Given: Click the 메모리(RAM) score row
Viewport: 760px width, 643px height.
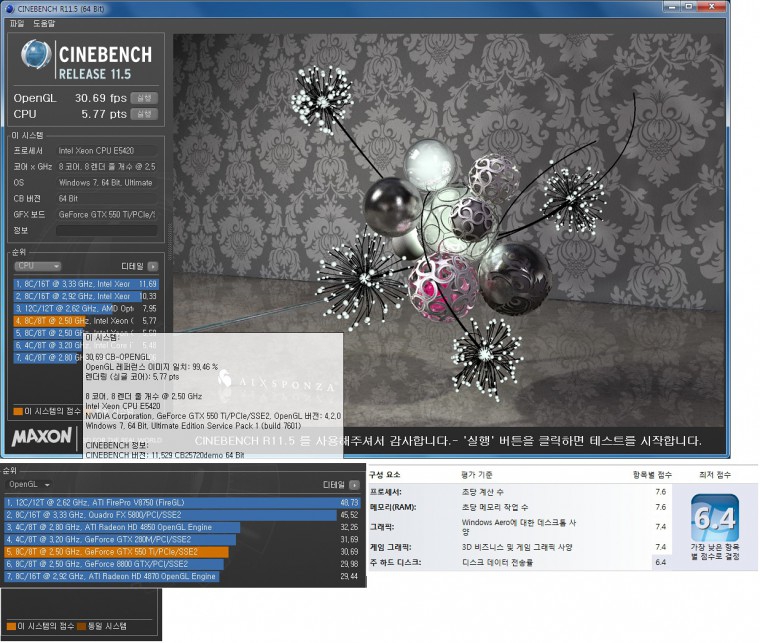Looking at the screenshot, I should (x=519, y=507).
